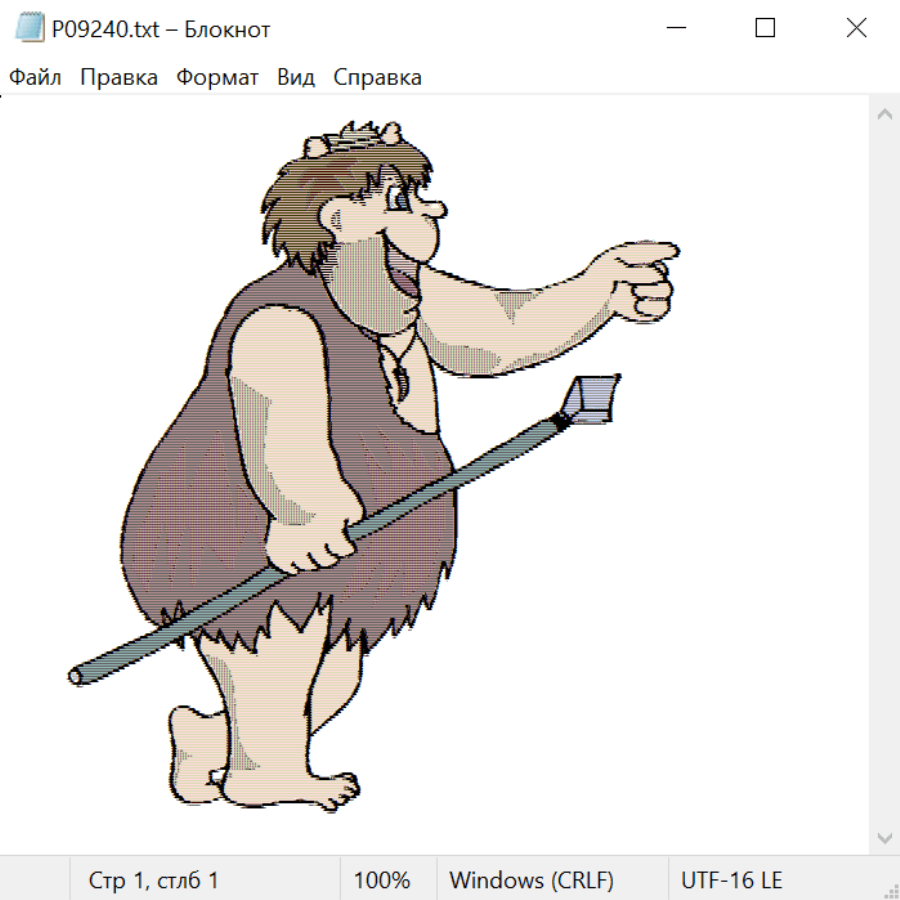Viewport: 900px width, 900px height.
Task: Open the Правка menu
Action: (119, 78)
